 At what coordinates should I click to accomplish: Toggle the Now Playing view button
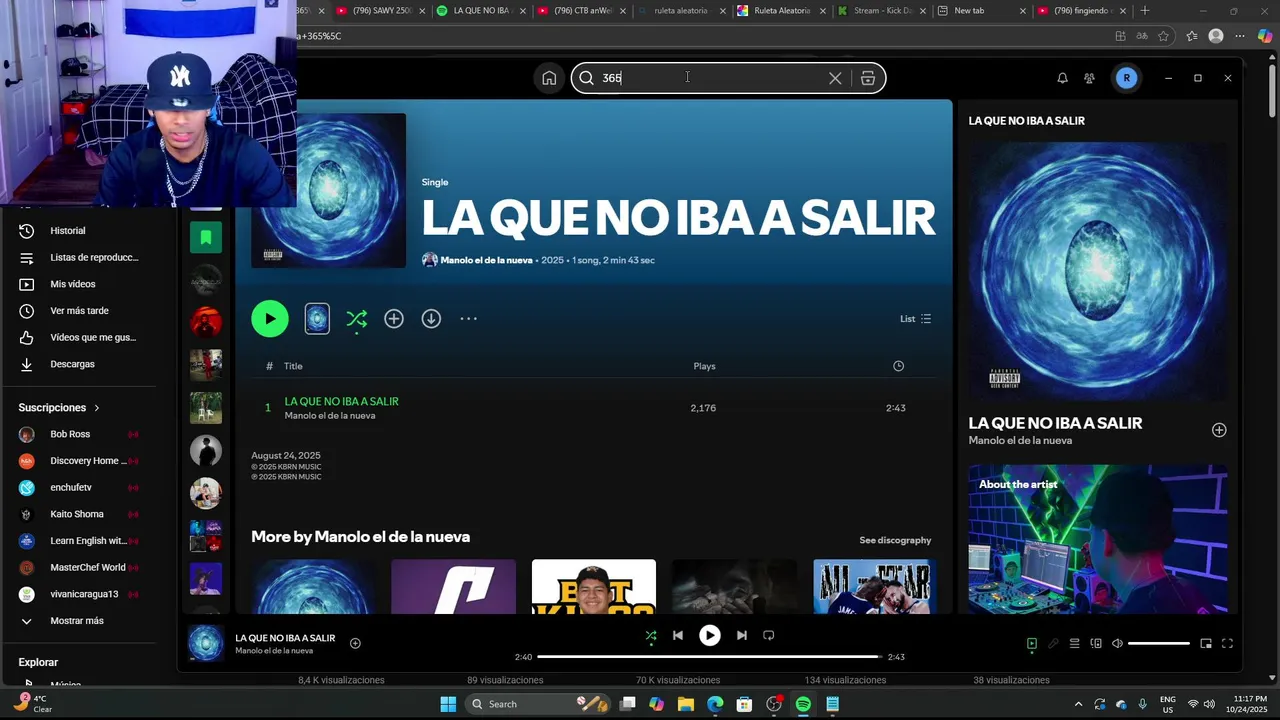[x=1032, y=644]
